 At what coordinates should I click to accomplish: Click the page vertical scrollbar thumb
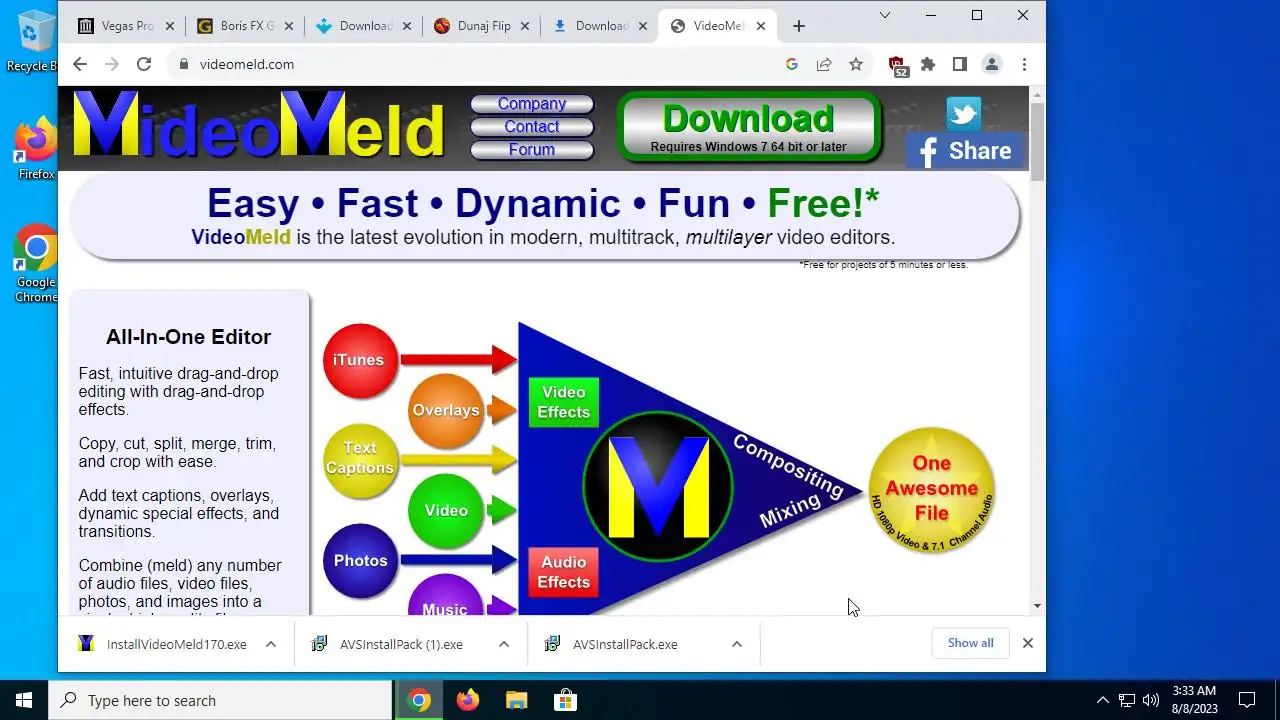[1037, 141]
